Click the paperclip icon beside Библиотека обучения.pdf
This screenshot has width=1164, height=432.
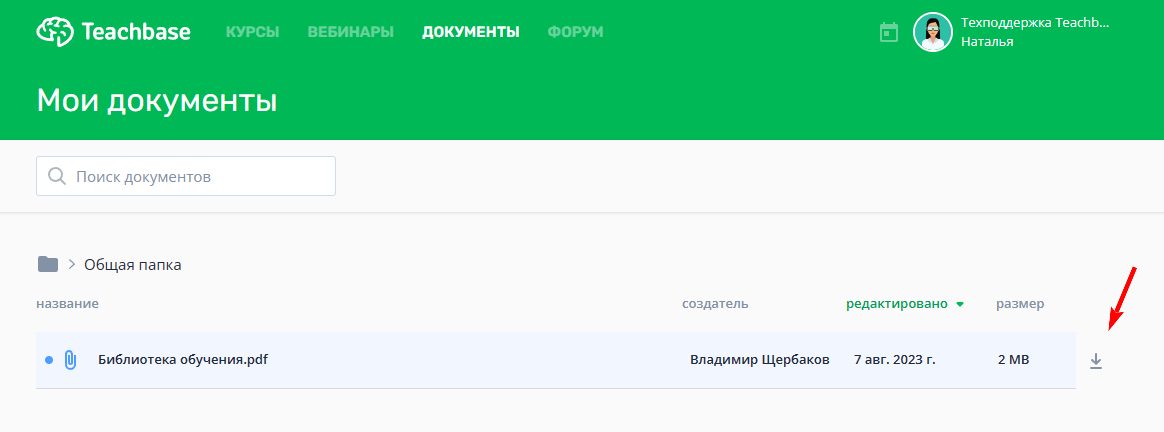coord(71,360)
